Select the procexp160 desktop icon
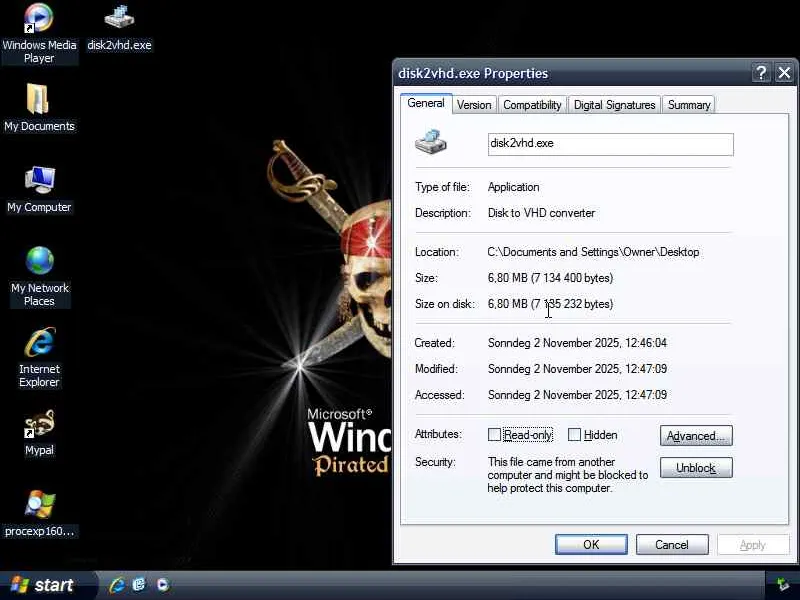 [x=39, y=512]
